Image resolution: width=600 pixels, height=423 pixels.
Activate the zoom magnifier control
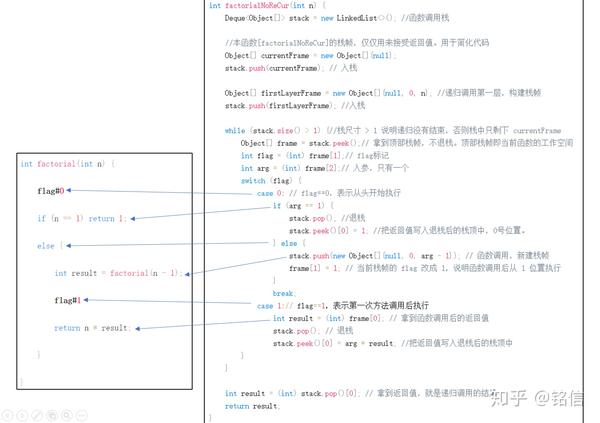pos(67,415)
